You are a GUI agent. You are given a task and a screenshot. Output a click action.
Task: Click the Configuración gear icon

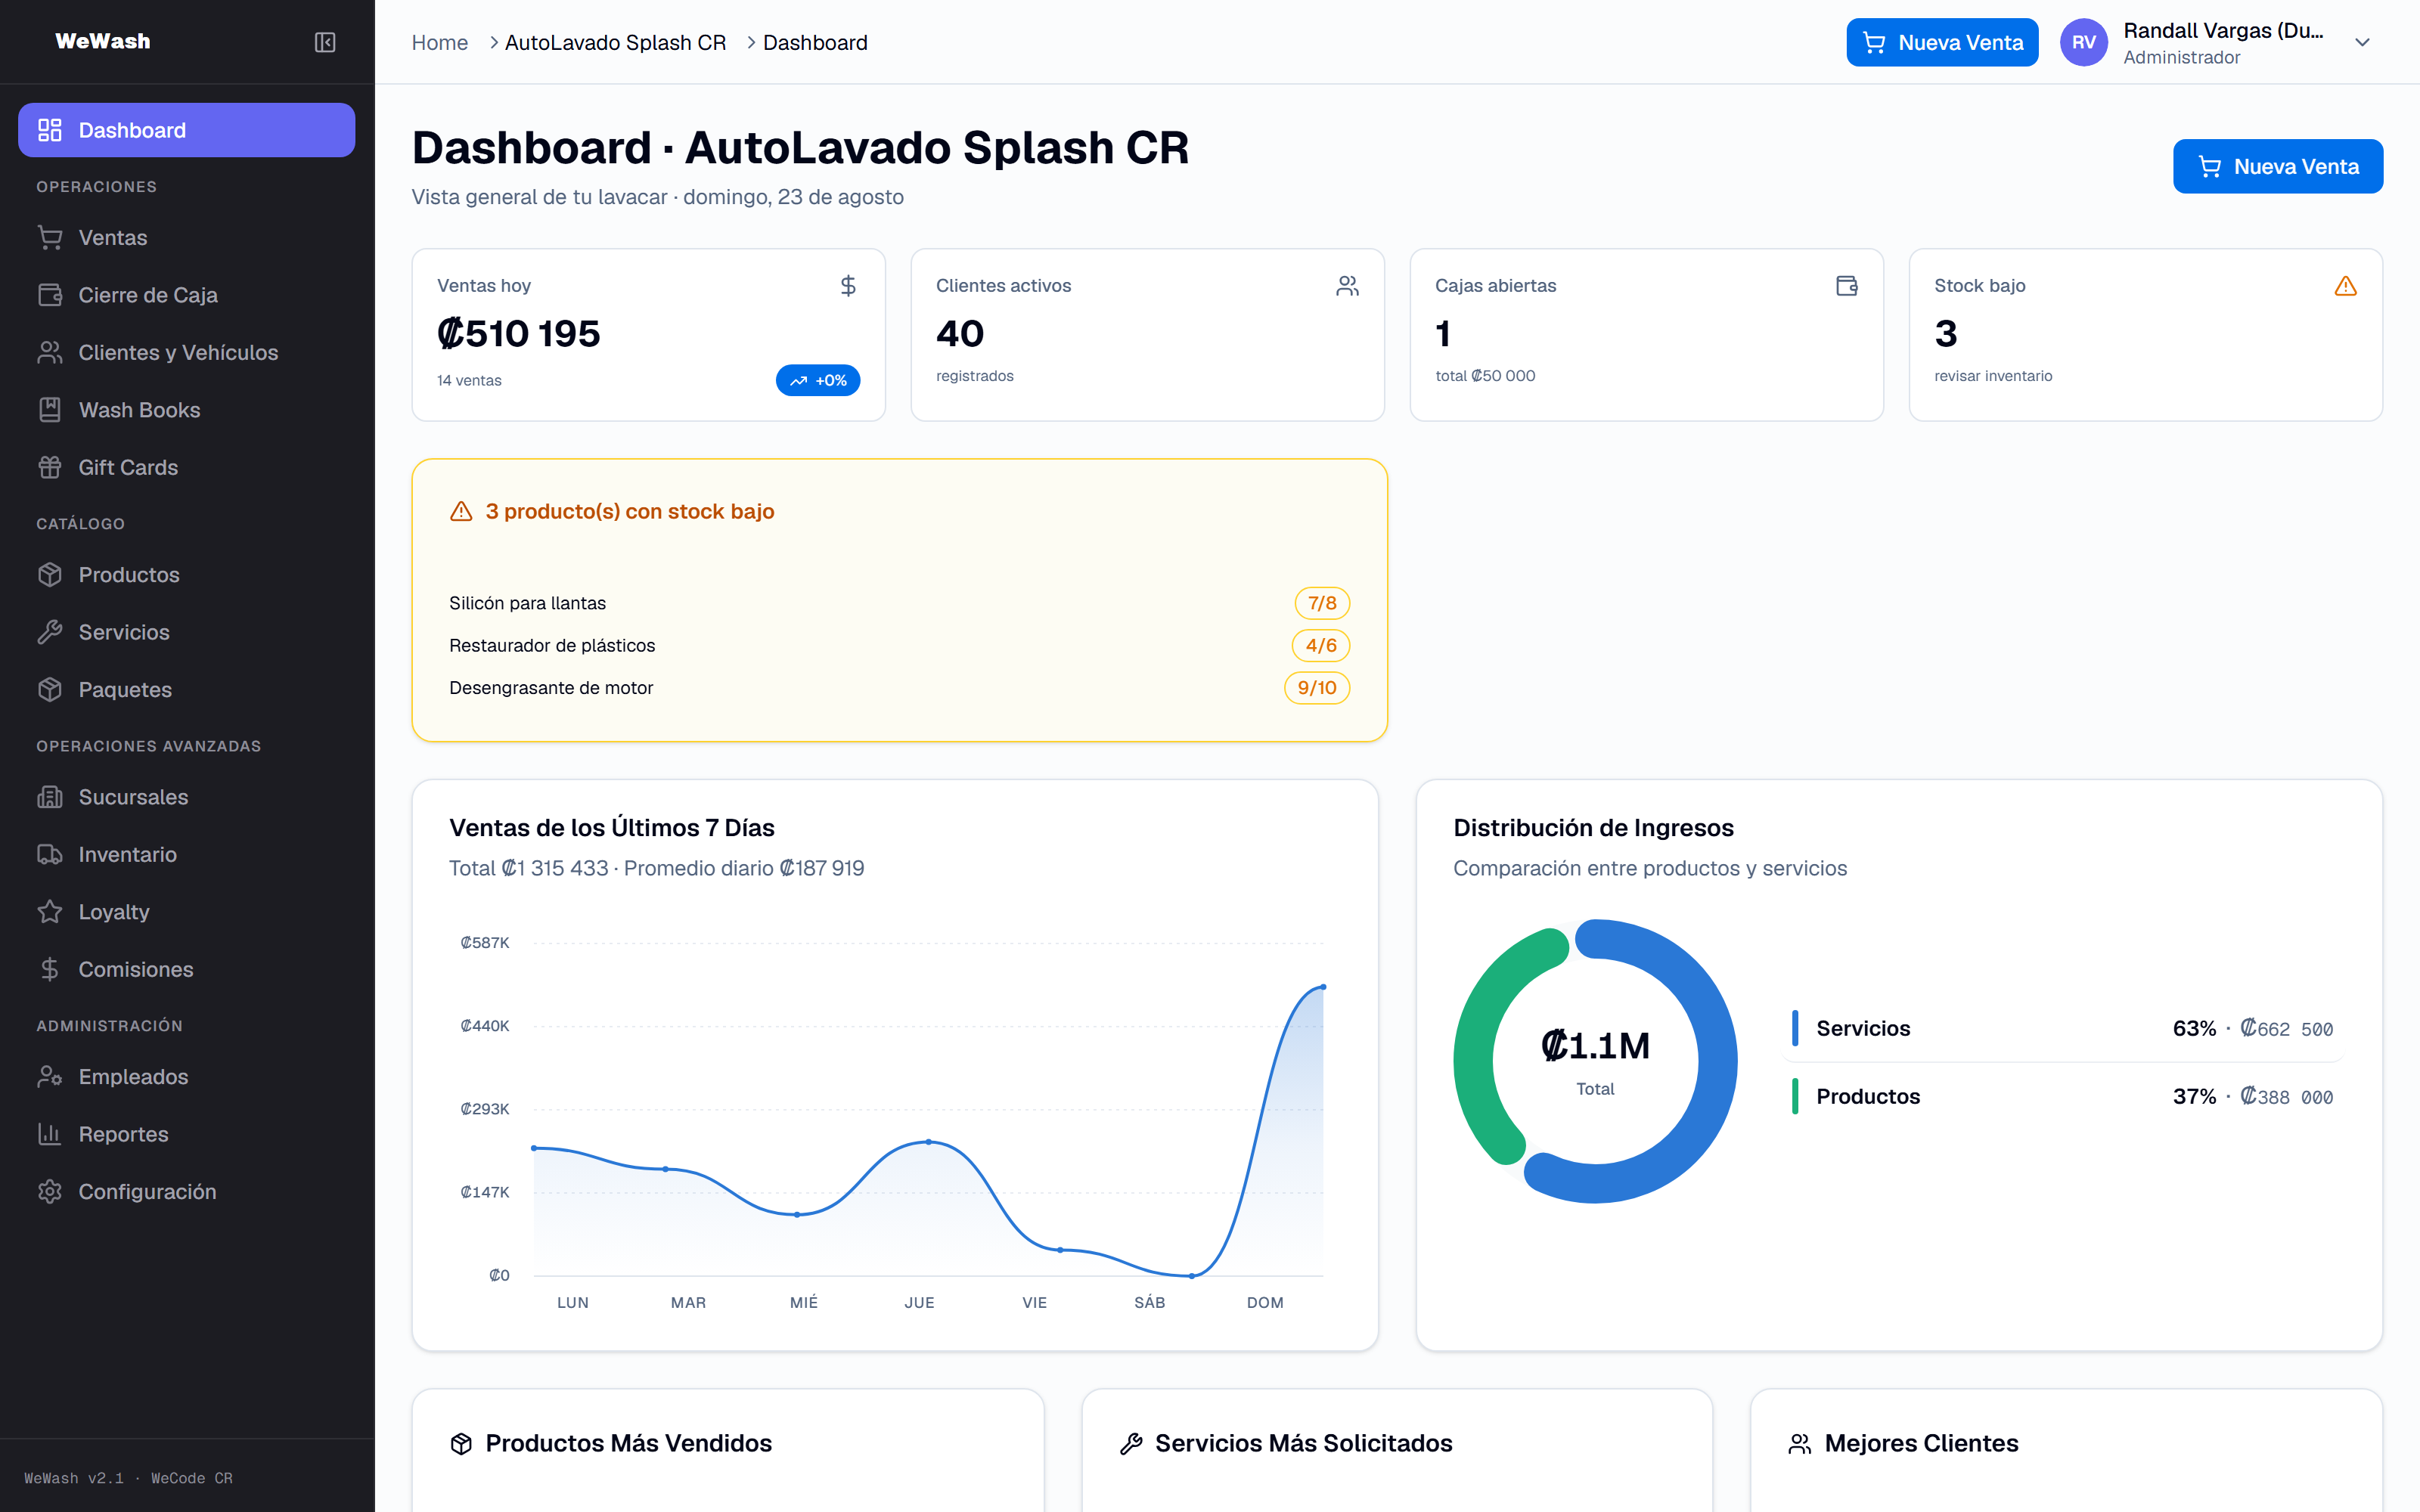(50, 1192)
